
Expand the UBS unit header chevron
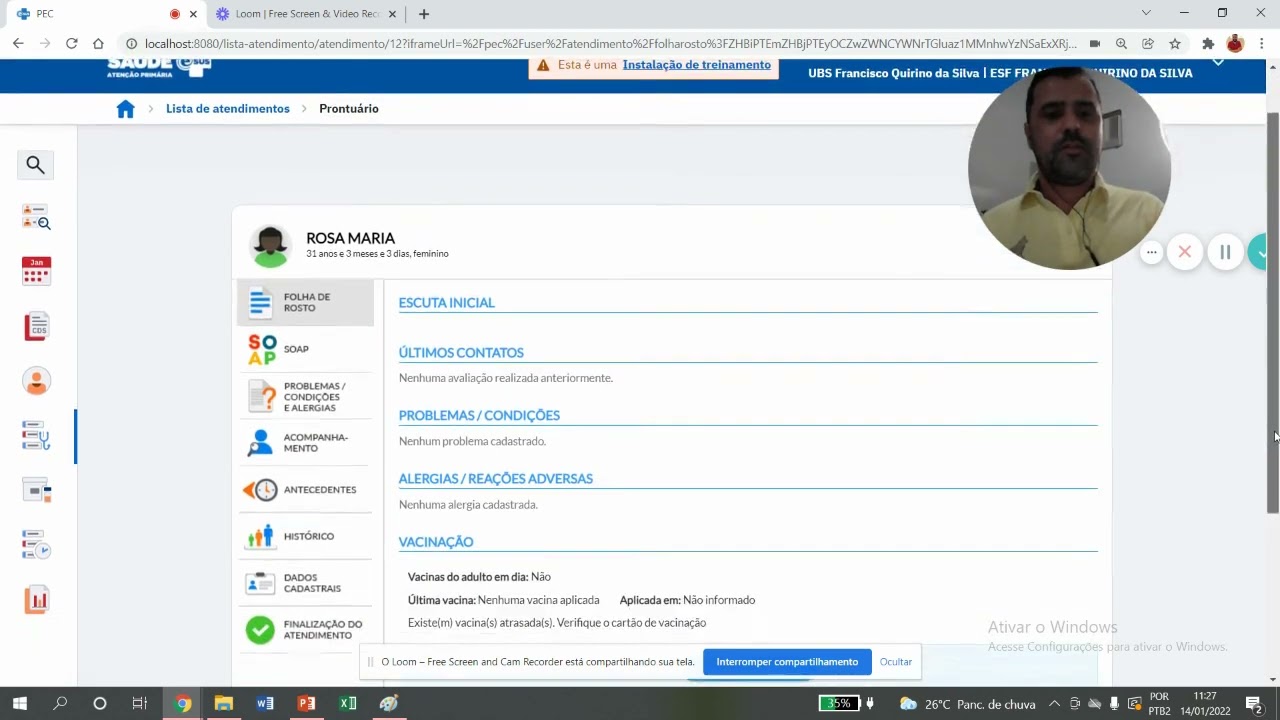(x=1218, y=63)
